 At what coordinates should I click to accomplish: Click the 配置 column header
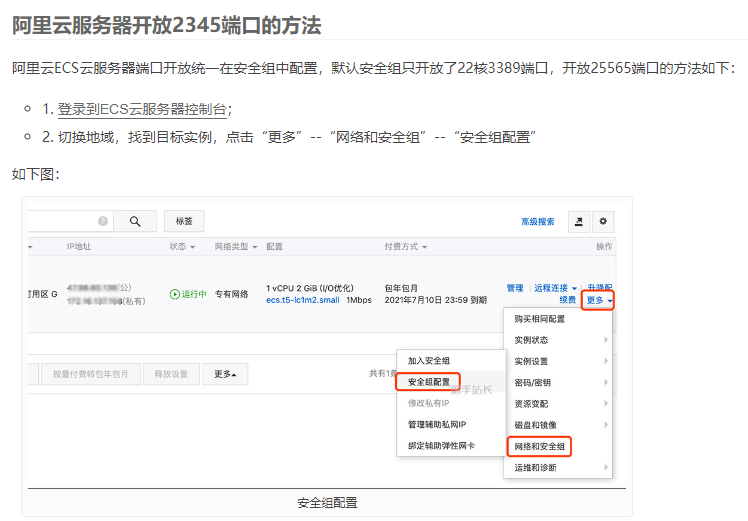274,247
